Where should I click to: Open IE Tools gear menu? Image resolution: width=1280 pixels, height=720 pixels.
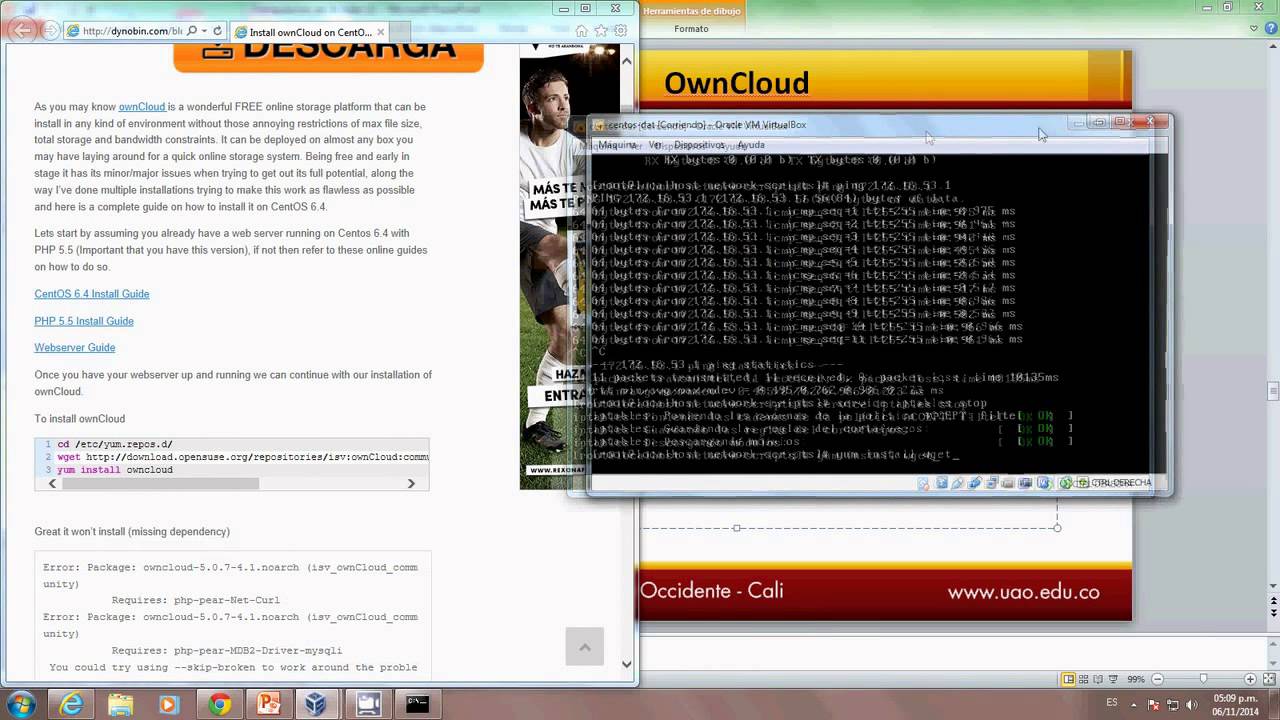[x=622, y=31]
